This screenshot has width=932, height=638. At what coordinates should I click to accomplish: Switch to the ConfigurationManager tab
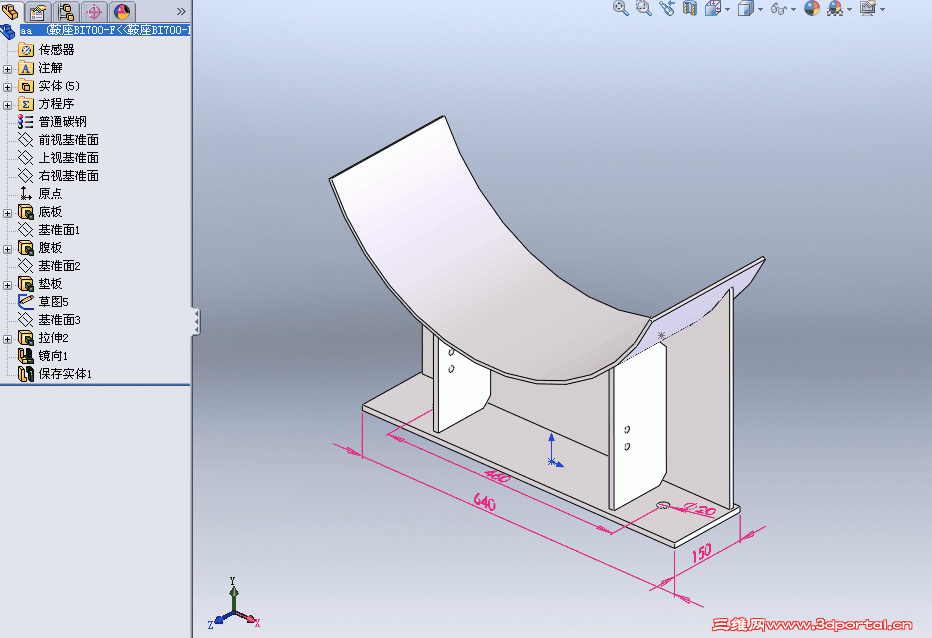66,11
